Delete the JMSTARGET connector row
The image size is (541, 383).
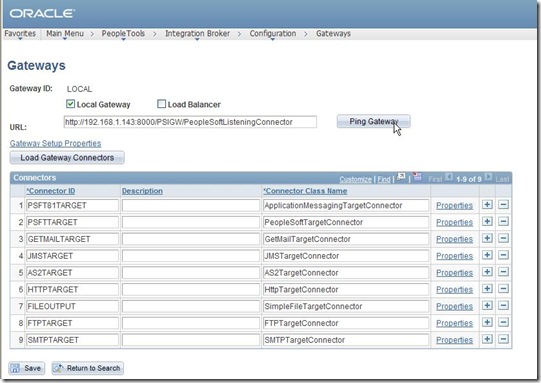(503, 255)
